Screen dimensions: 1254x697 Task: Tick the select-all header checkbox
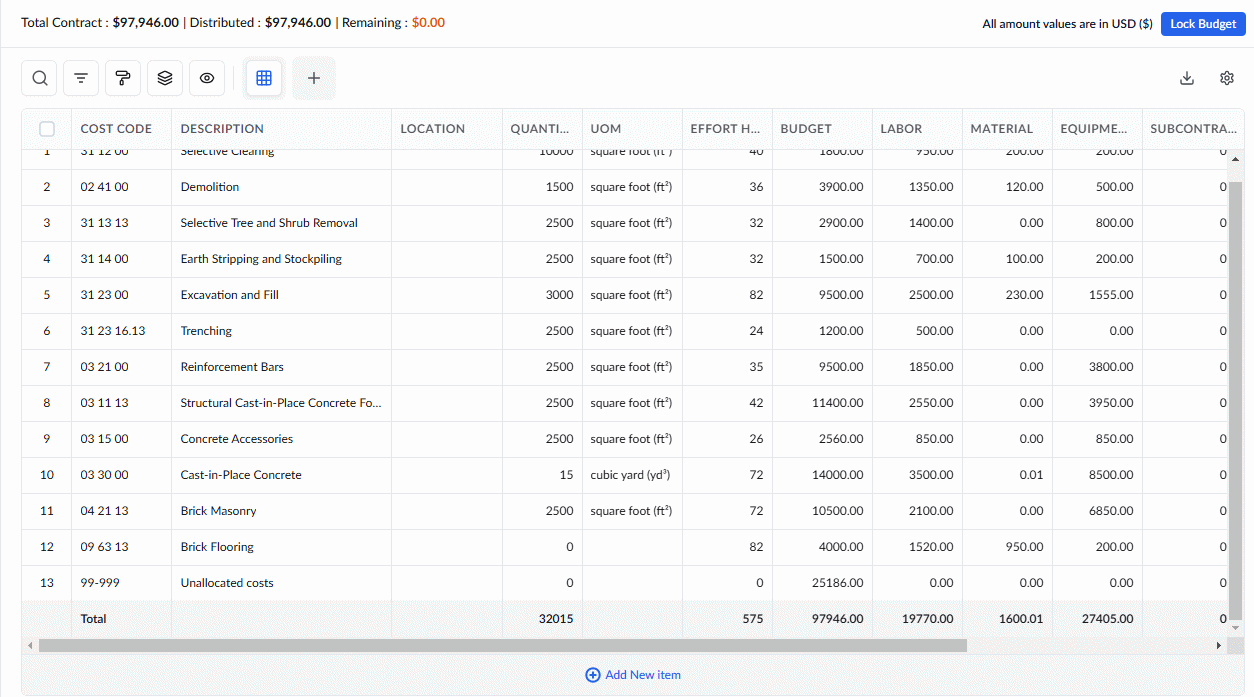click(x=47, y=129)
